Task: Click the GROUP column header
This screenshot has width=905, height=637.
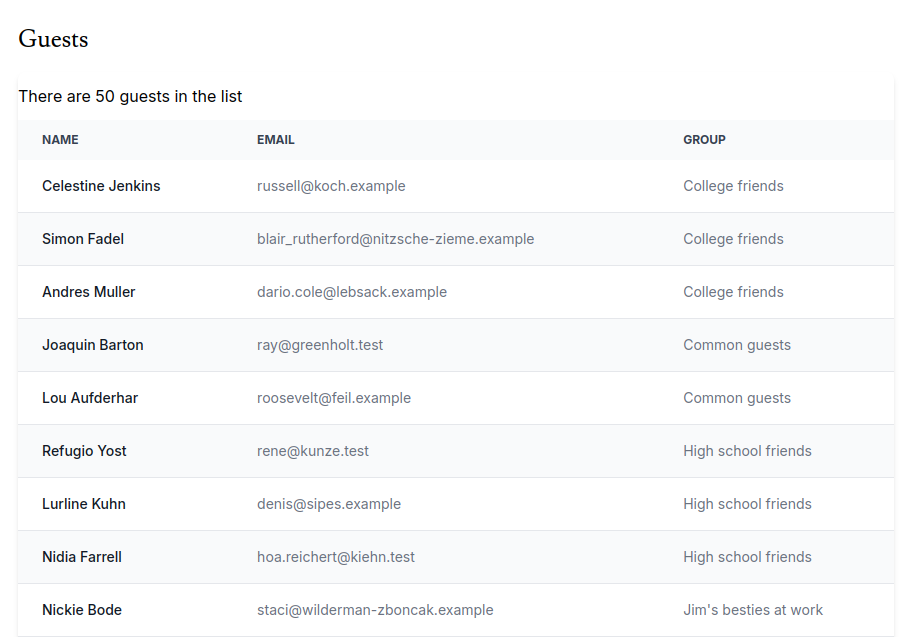Action: tap(704, 140)
